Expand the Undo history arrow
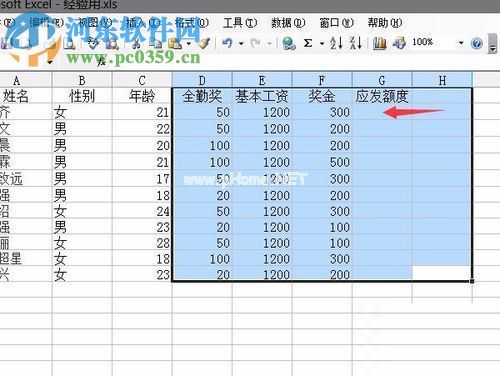Screen dimensions: 500x376 tap(241, 43)
